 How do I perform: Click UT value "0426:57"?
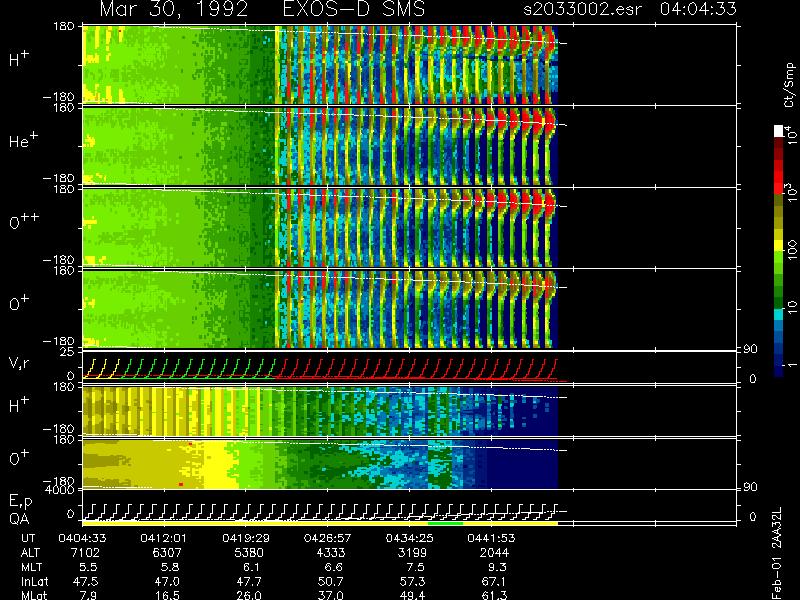(x=328, y=538)
